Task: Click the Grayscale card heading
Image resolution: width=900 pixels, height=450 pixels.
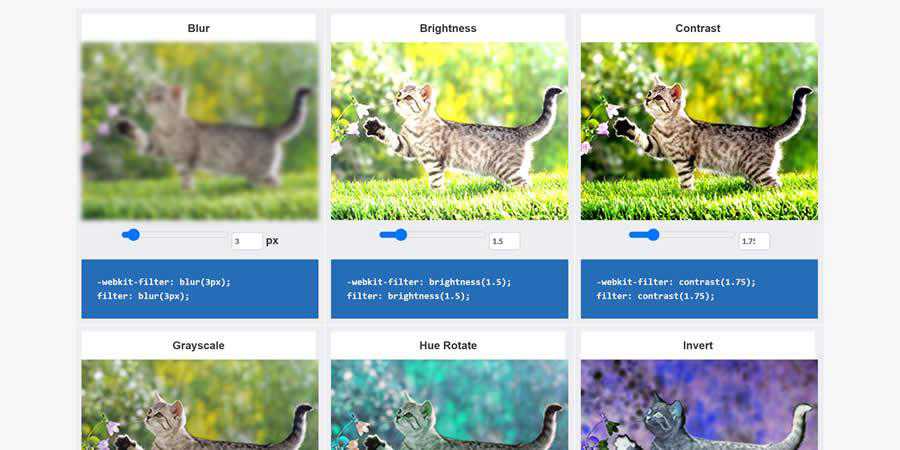Action: tap(199, 346)
